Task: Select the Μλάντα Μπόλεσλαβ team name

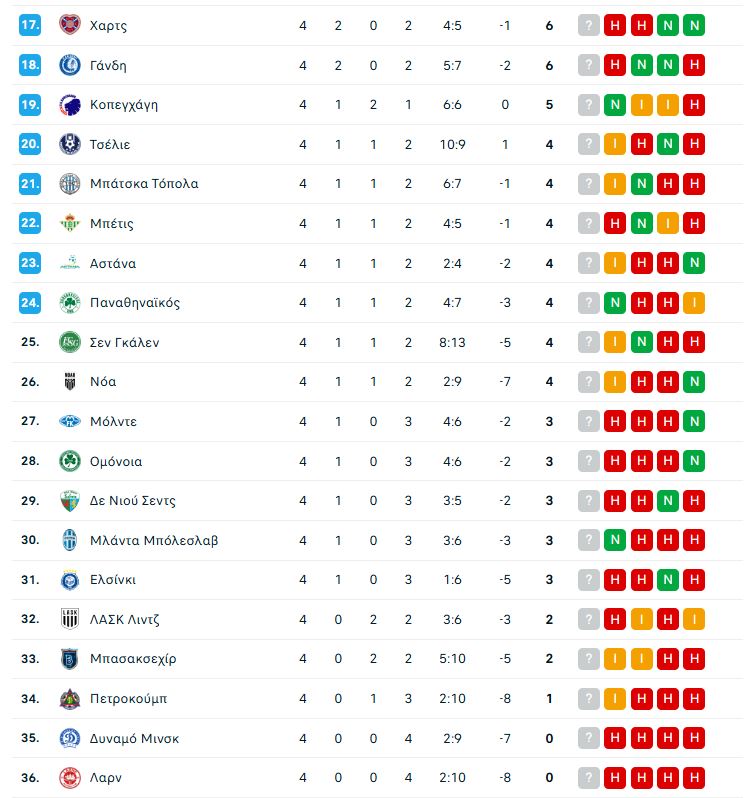Action: coord(154,540)
